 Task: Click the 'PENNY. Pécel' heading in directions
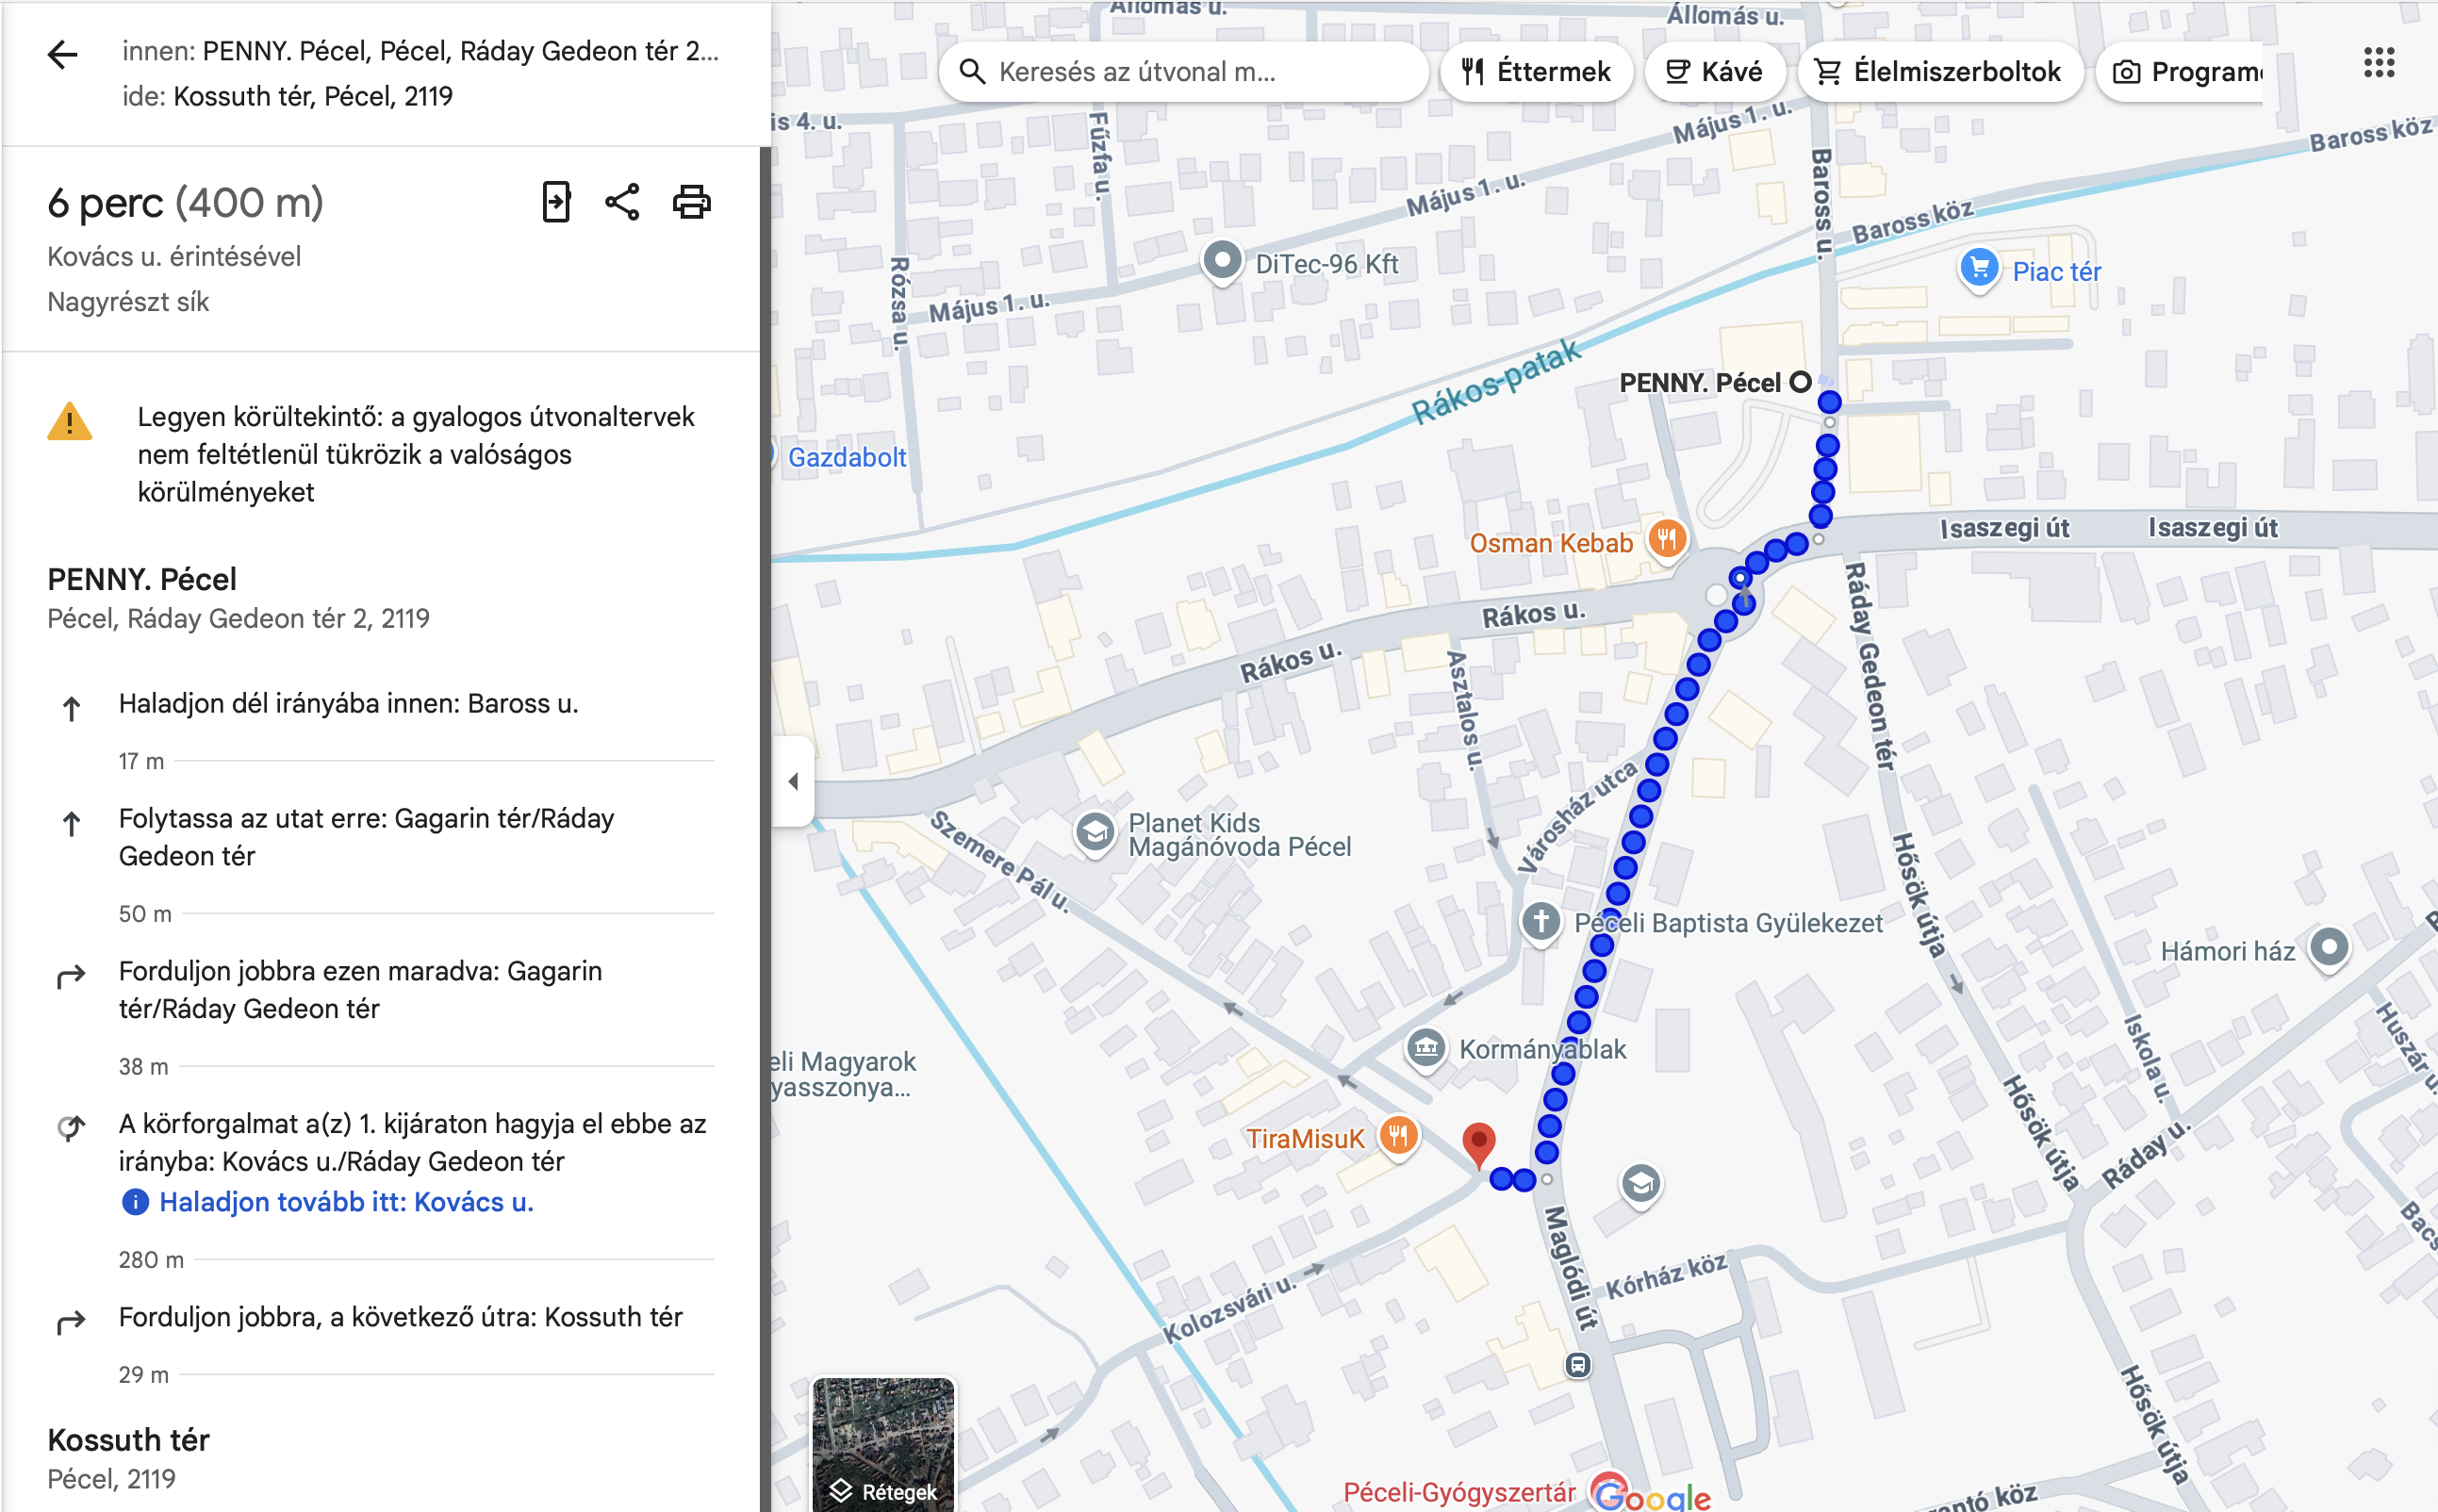point(142,579)
